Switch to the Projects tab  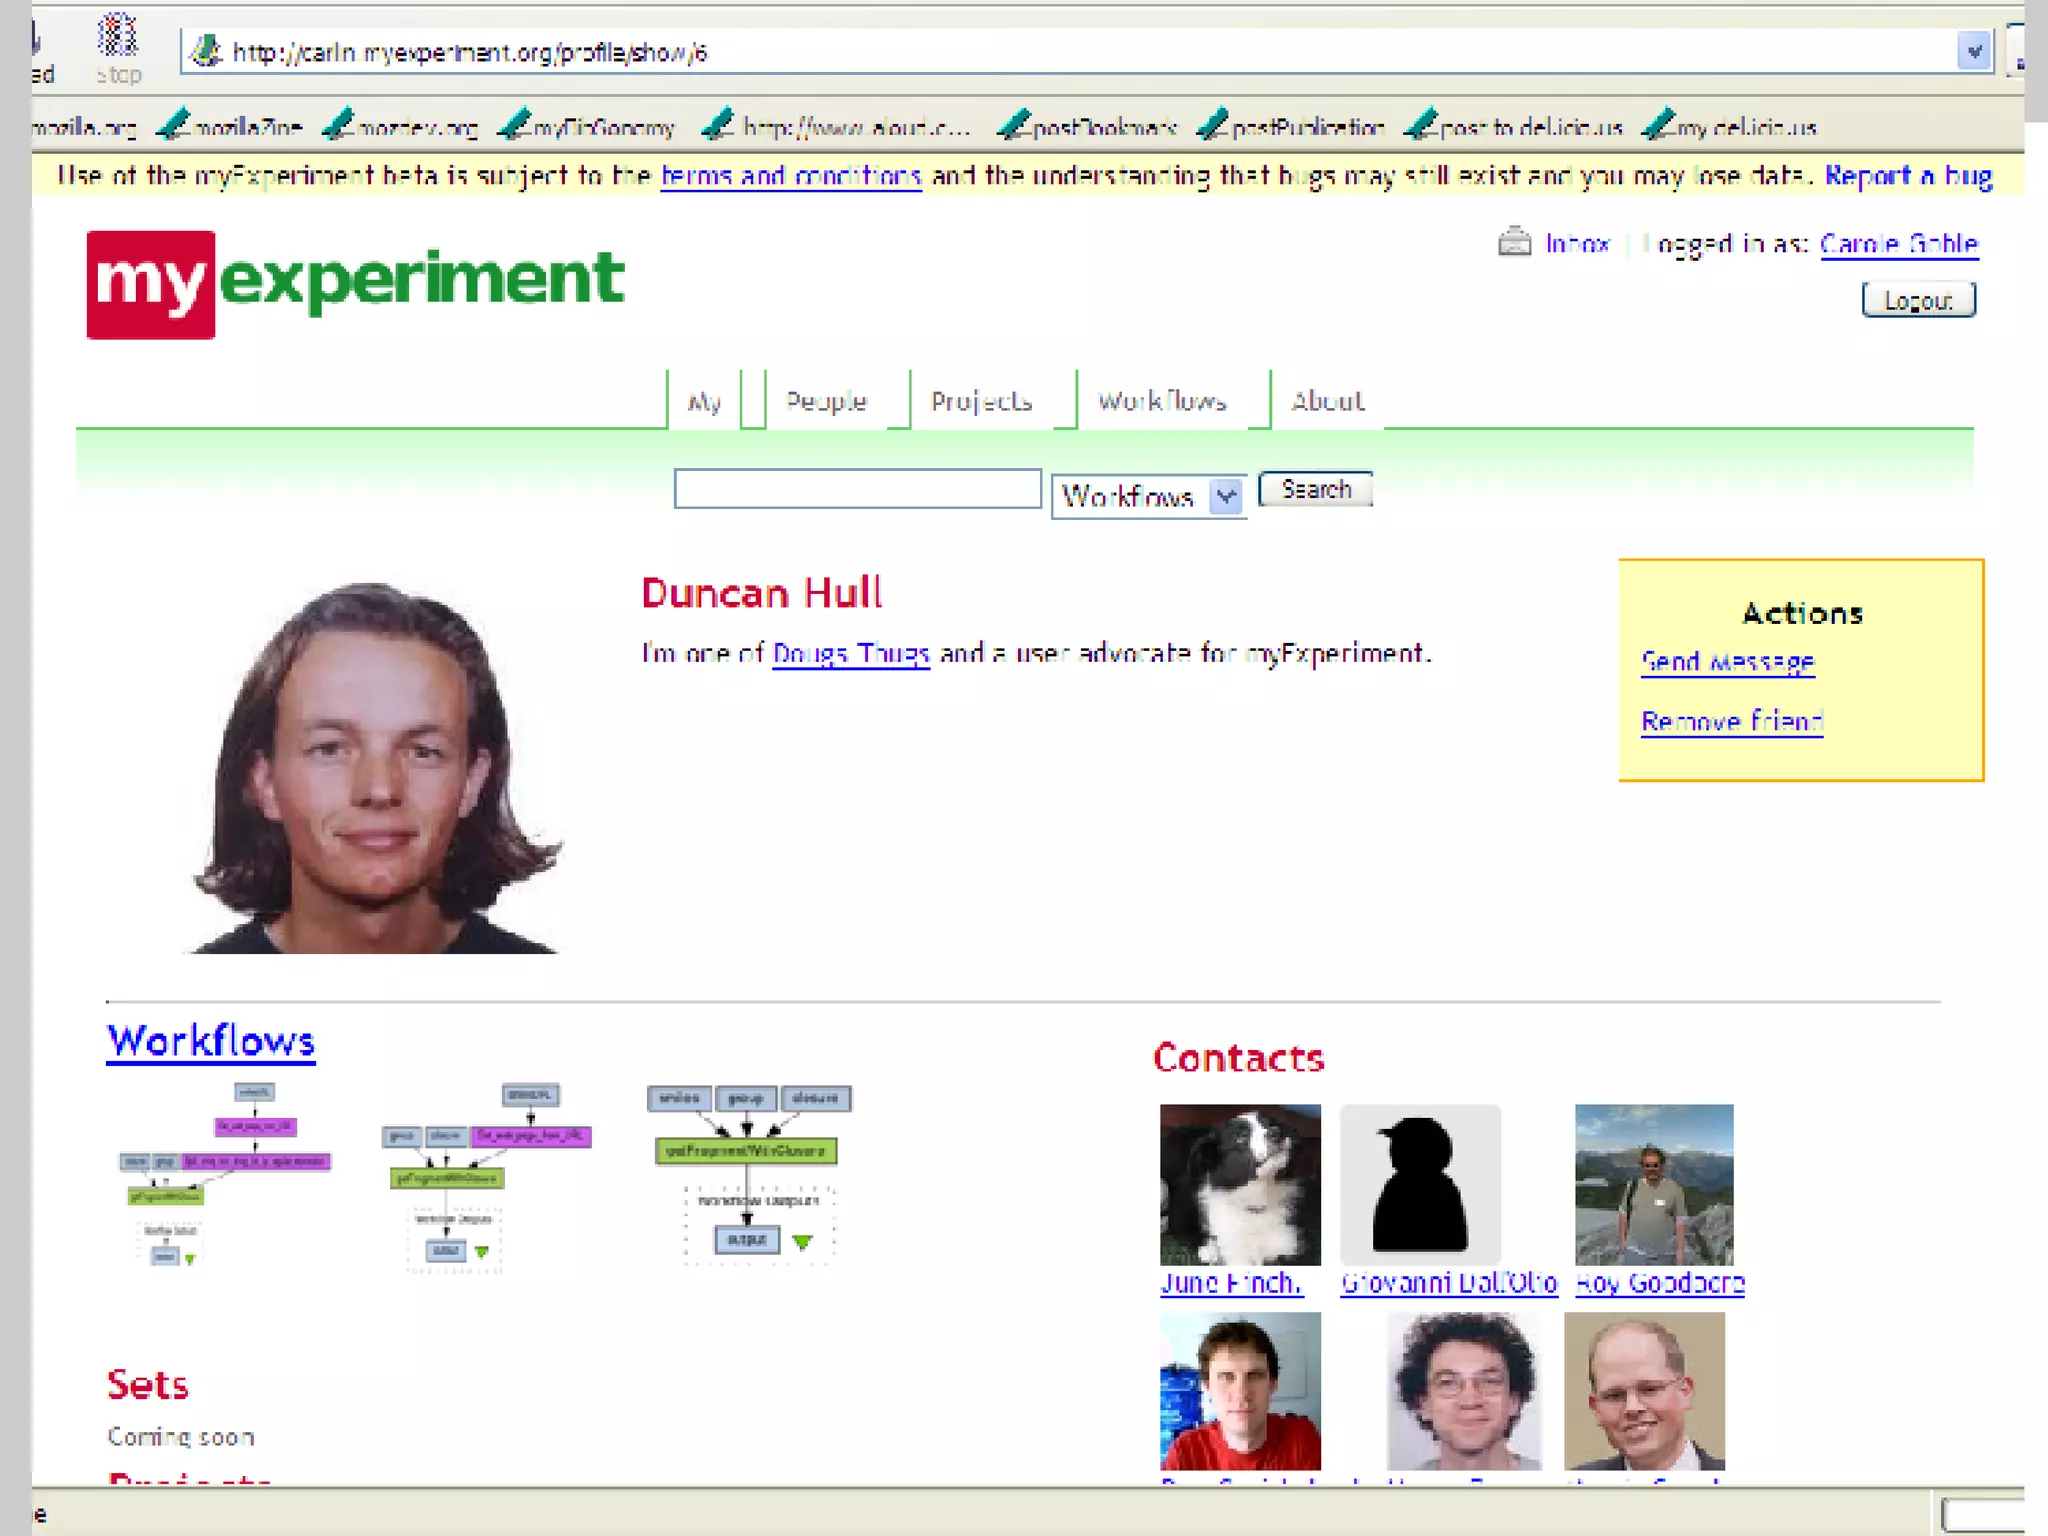(981, 401)
